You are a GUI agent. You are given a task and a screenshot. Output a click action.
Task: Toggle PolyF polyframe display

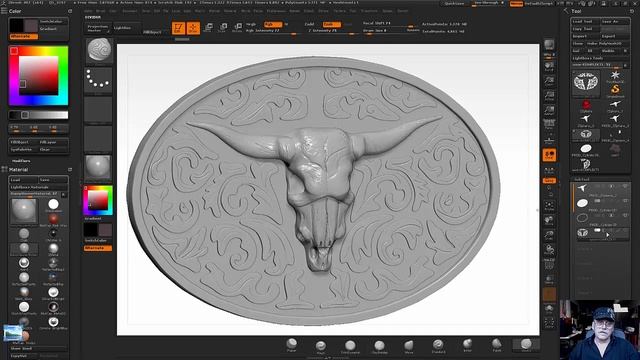(549, 264)
